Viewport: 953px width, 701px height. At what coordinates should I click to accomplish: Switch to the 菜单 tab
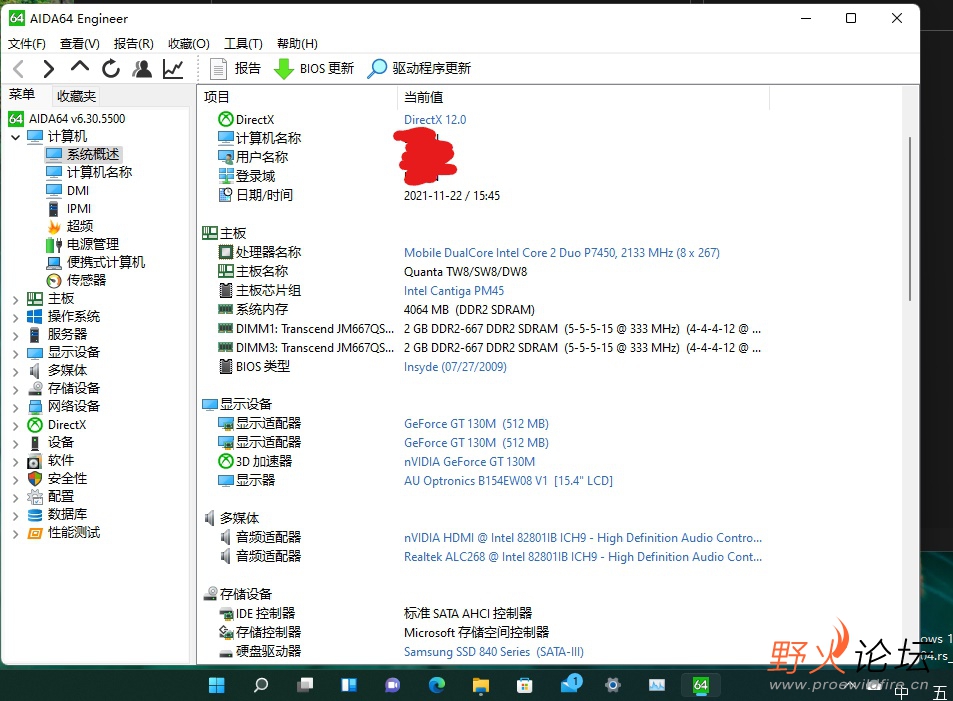[22, 95]
